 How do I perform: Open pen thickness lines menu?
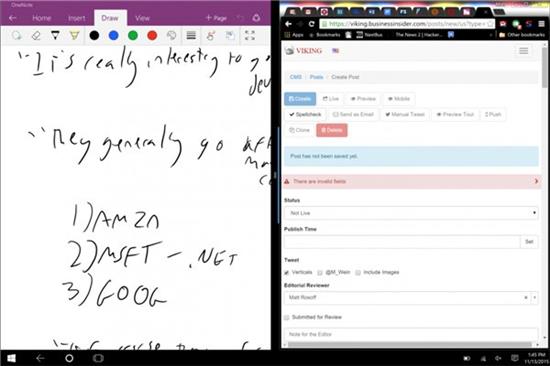[191, 35]
